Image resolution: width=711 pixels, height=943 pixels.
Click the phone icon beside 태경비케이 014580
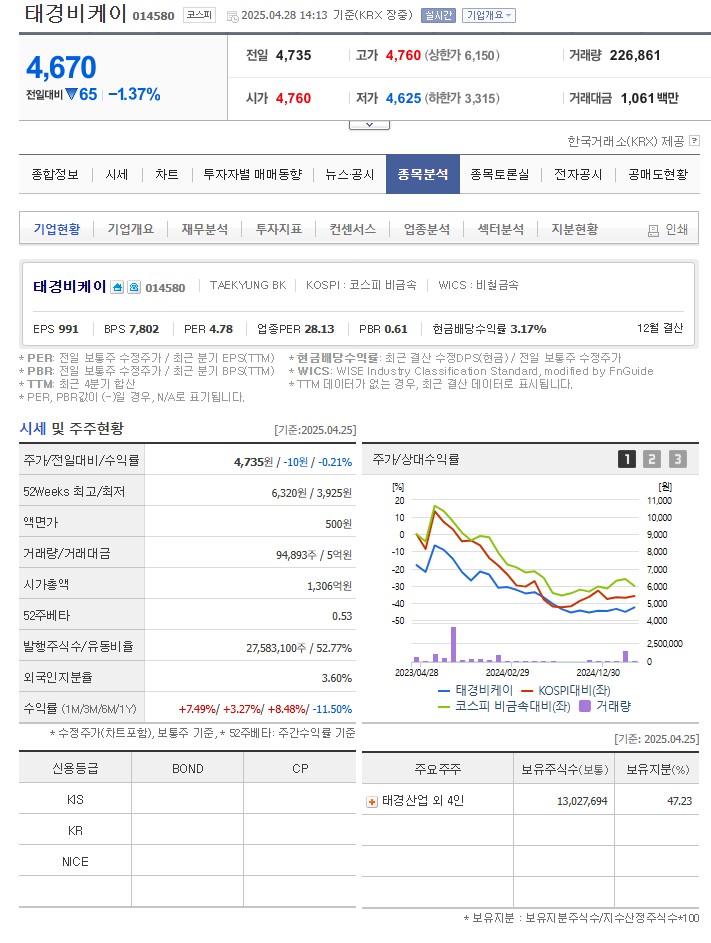134,287
